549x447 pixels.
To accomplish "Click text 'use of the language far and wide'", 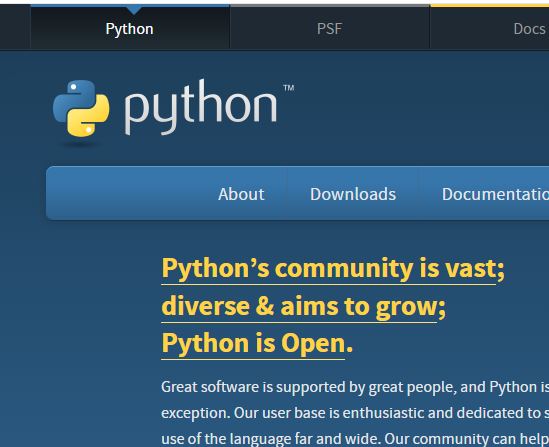I will click(270, 439).
